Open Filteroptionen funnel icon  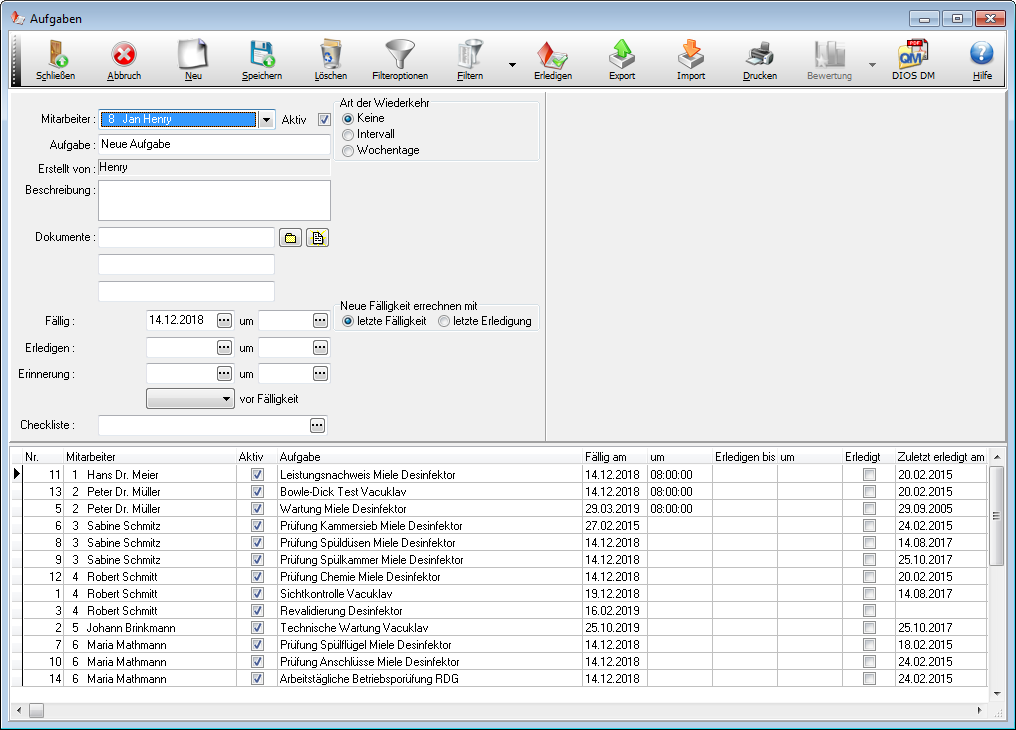click(x=400, y=55)
